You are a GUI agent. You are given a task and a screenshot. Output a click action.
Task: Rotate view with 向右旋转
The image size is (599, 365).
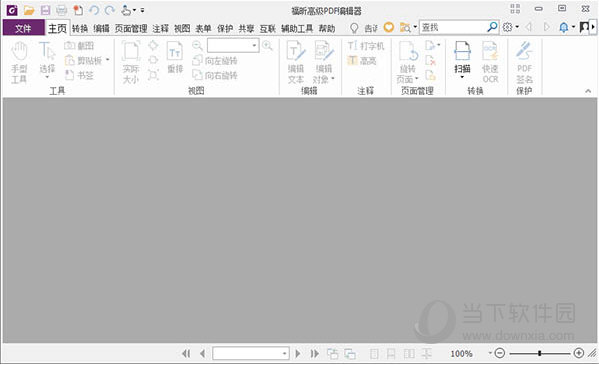tap(215, 75)
